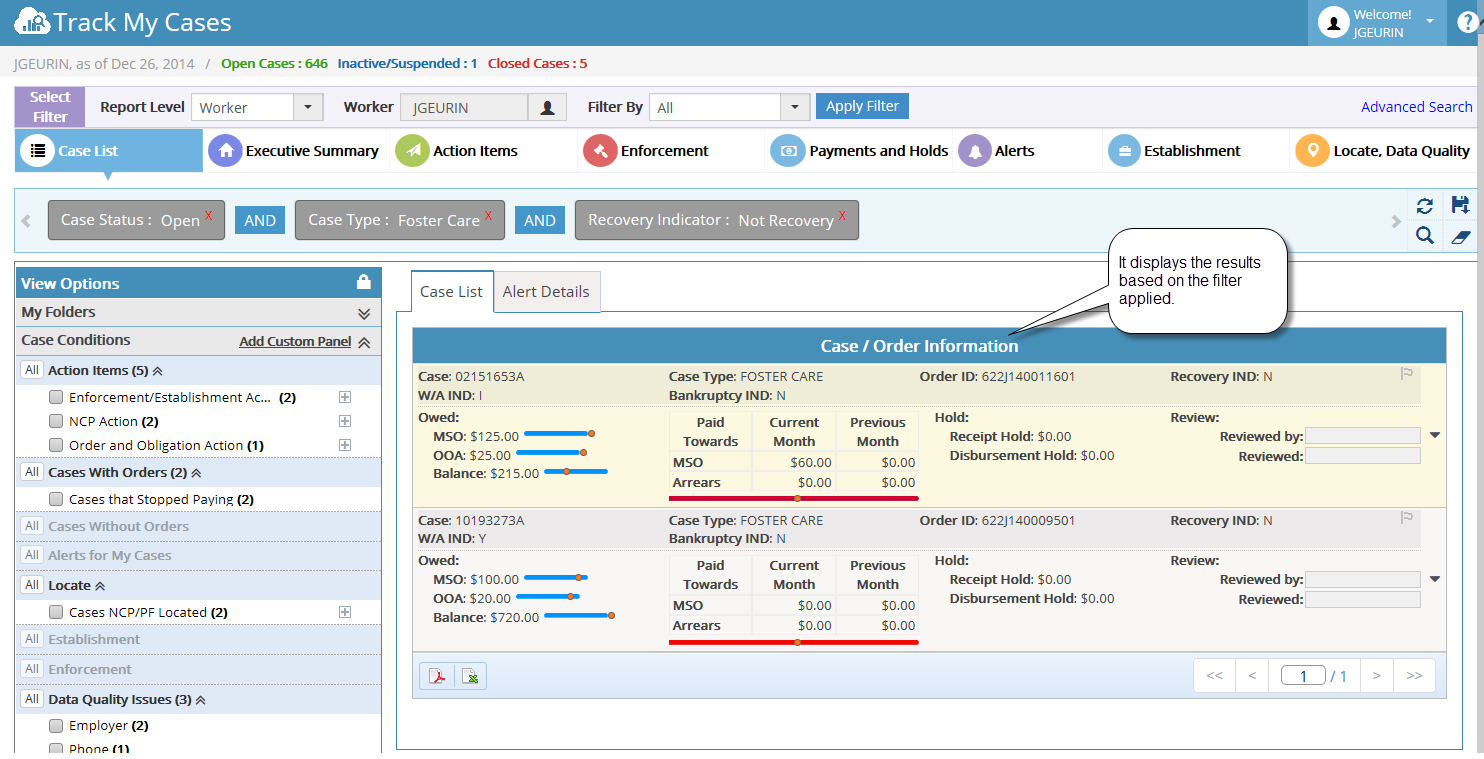Click the first AND operator button

click(x=260, y=220)
